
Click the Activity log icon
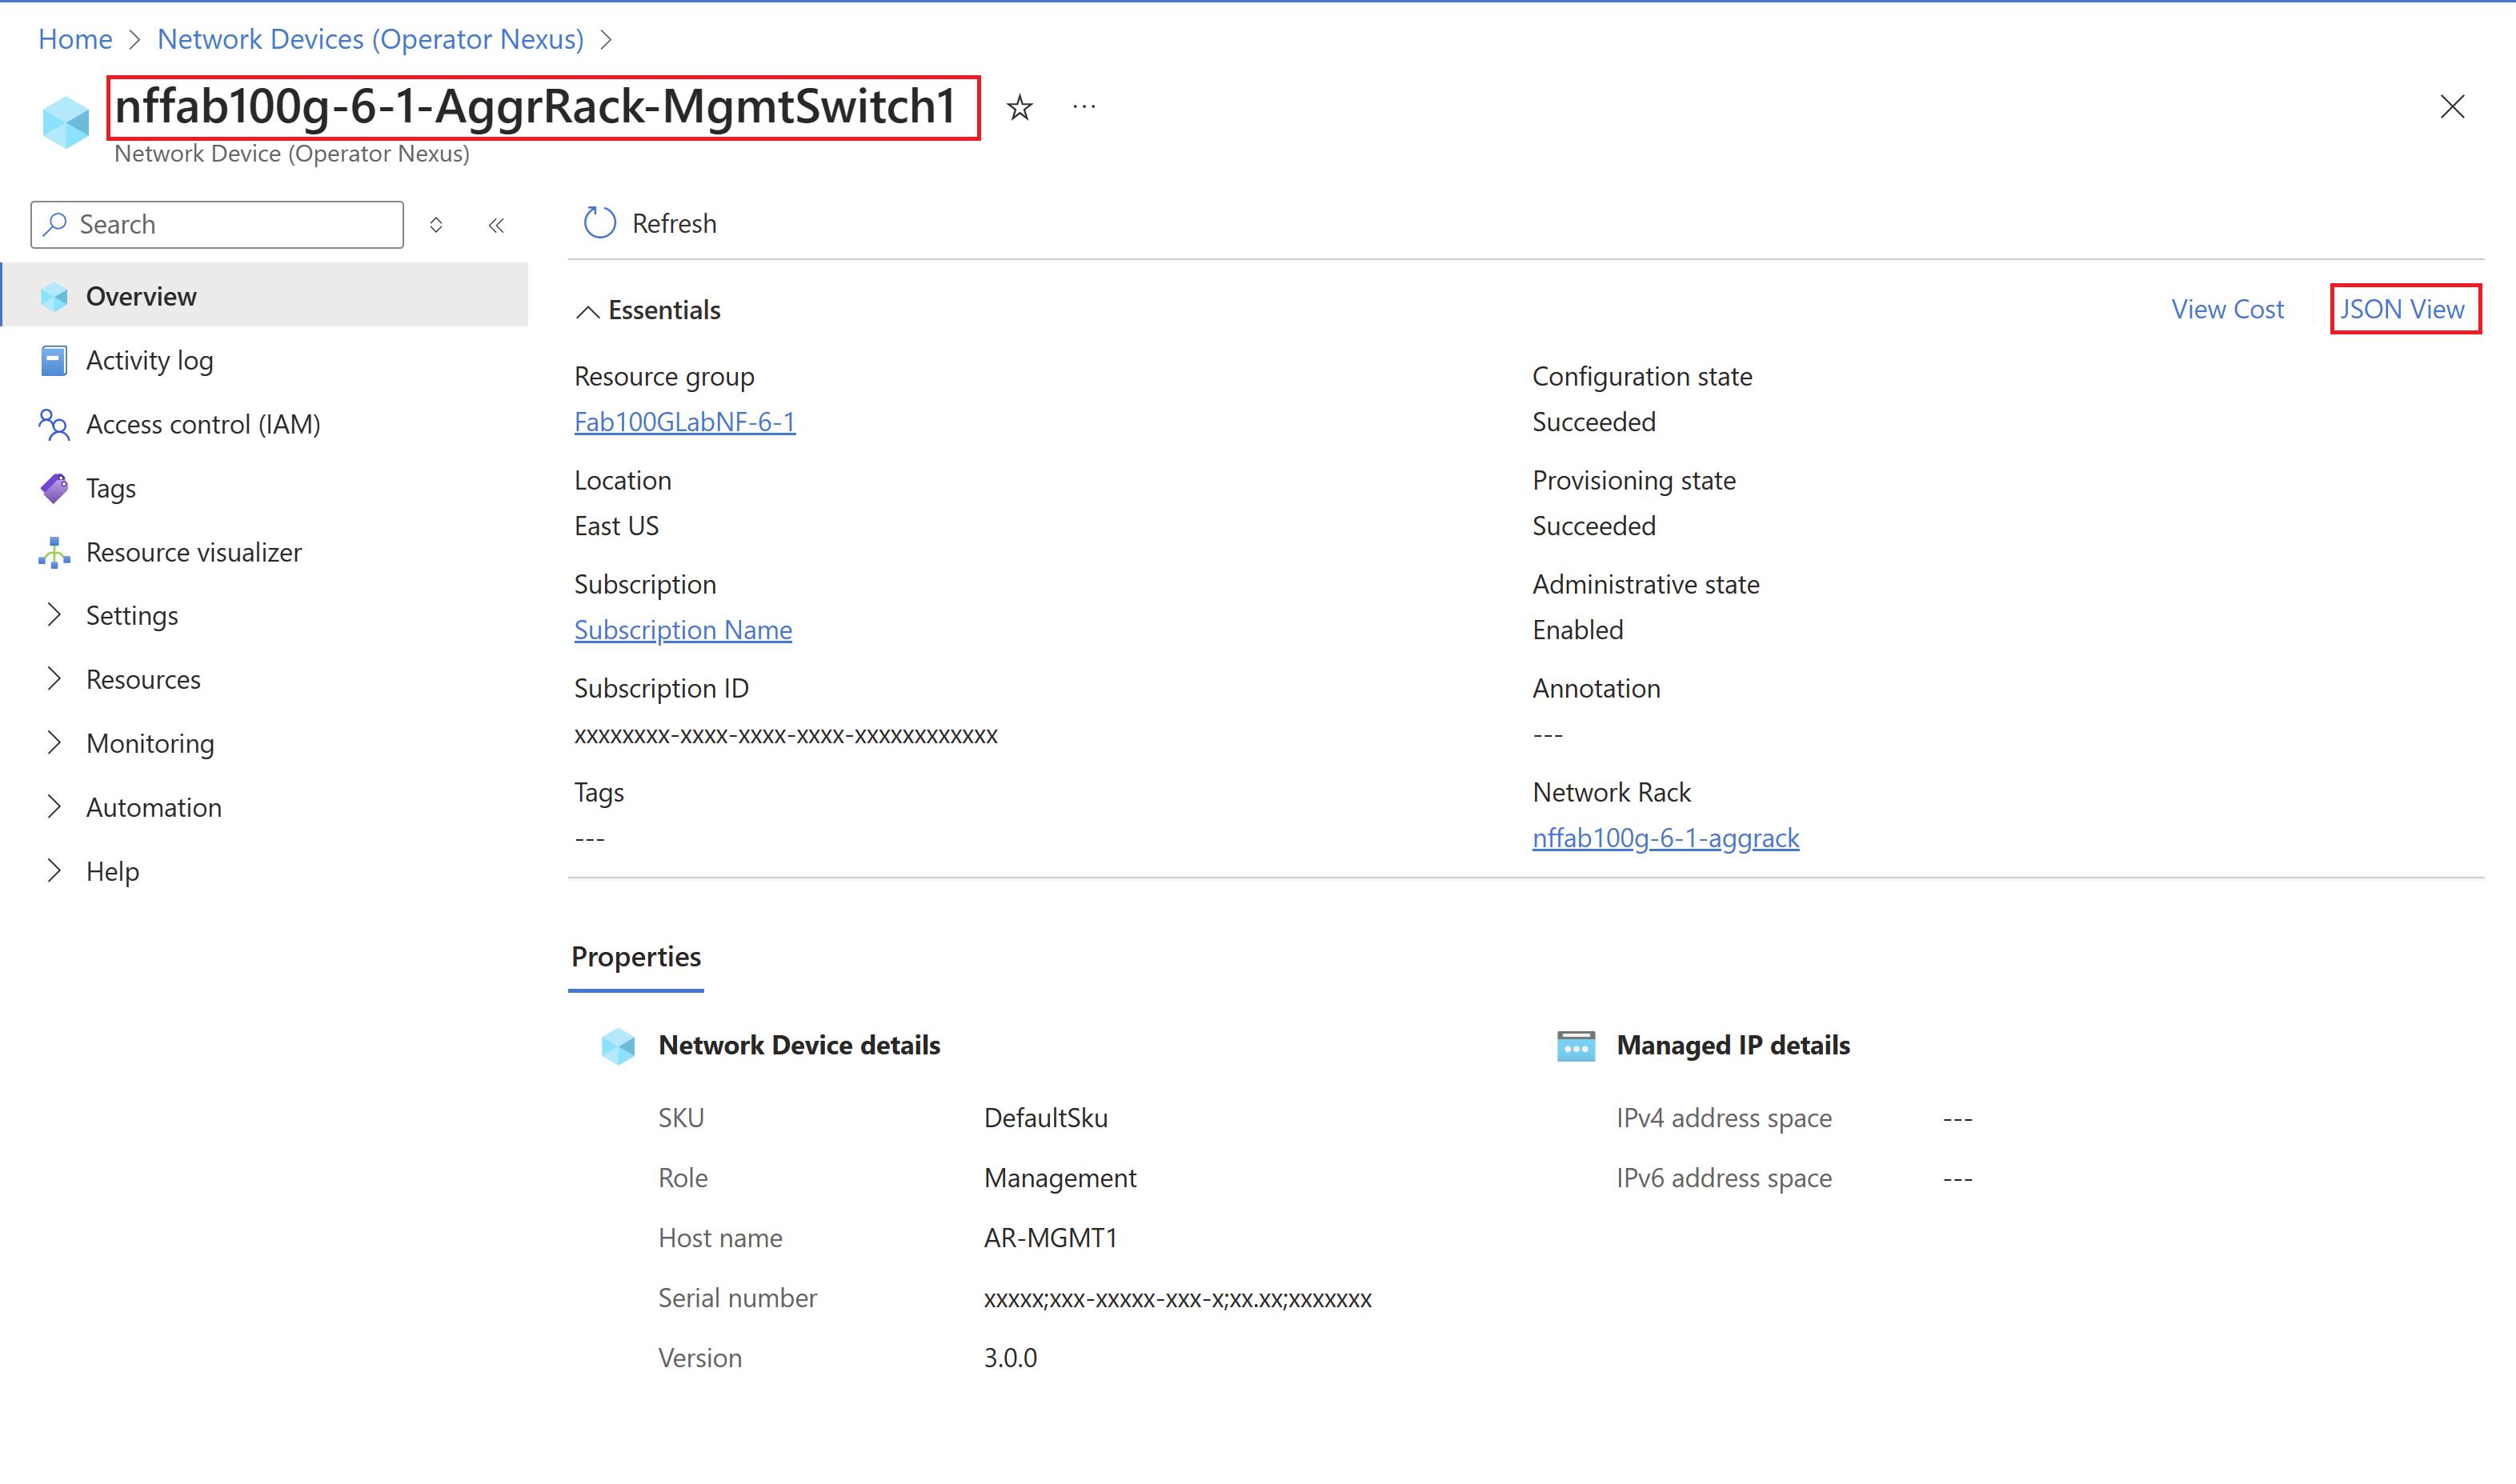[x=54, y=360]
